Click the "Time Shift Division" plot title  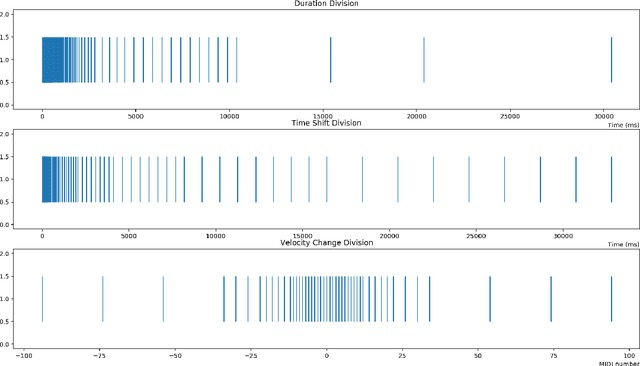click(x=326, y=123)
